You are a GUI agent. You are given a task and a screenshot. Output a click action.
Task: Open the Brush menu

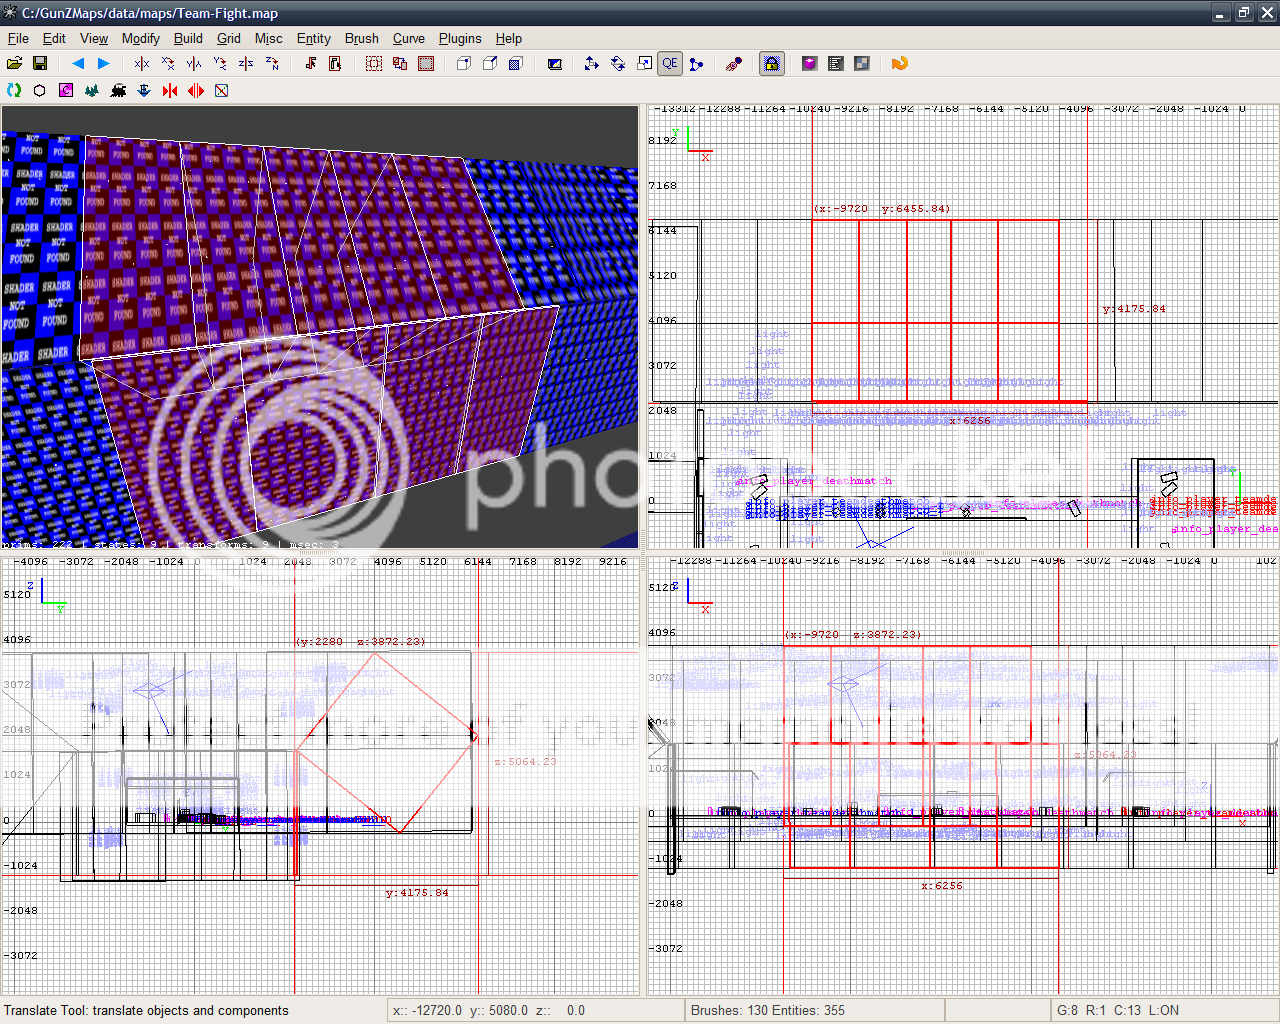tap(361, 38)
